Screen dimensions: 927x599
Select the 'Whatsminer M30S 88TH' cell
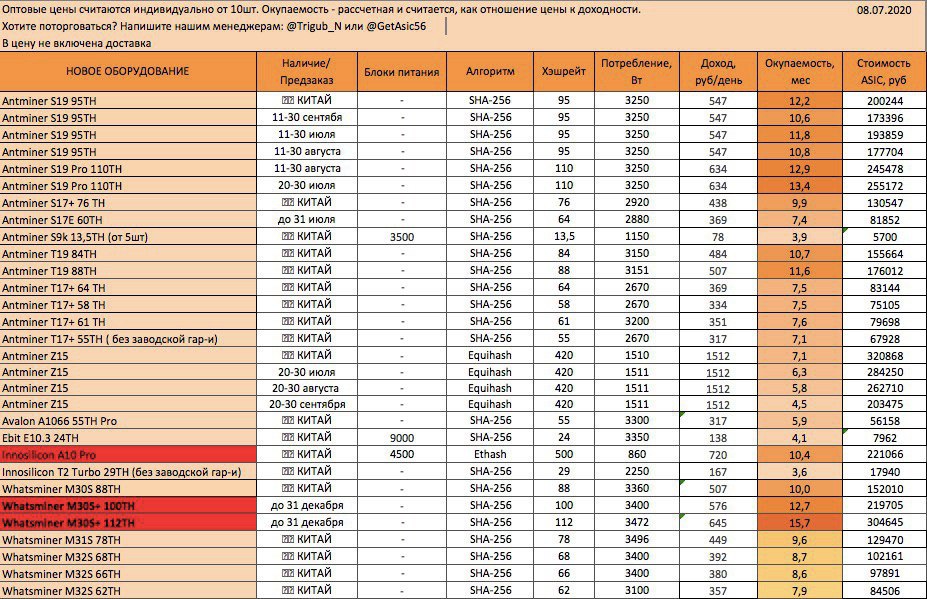(x=128, y=489)
